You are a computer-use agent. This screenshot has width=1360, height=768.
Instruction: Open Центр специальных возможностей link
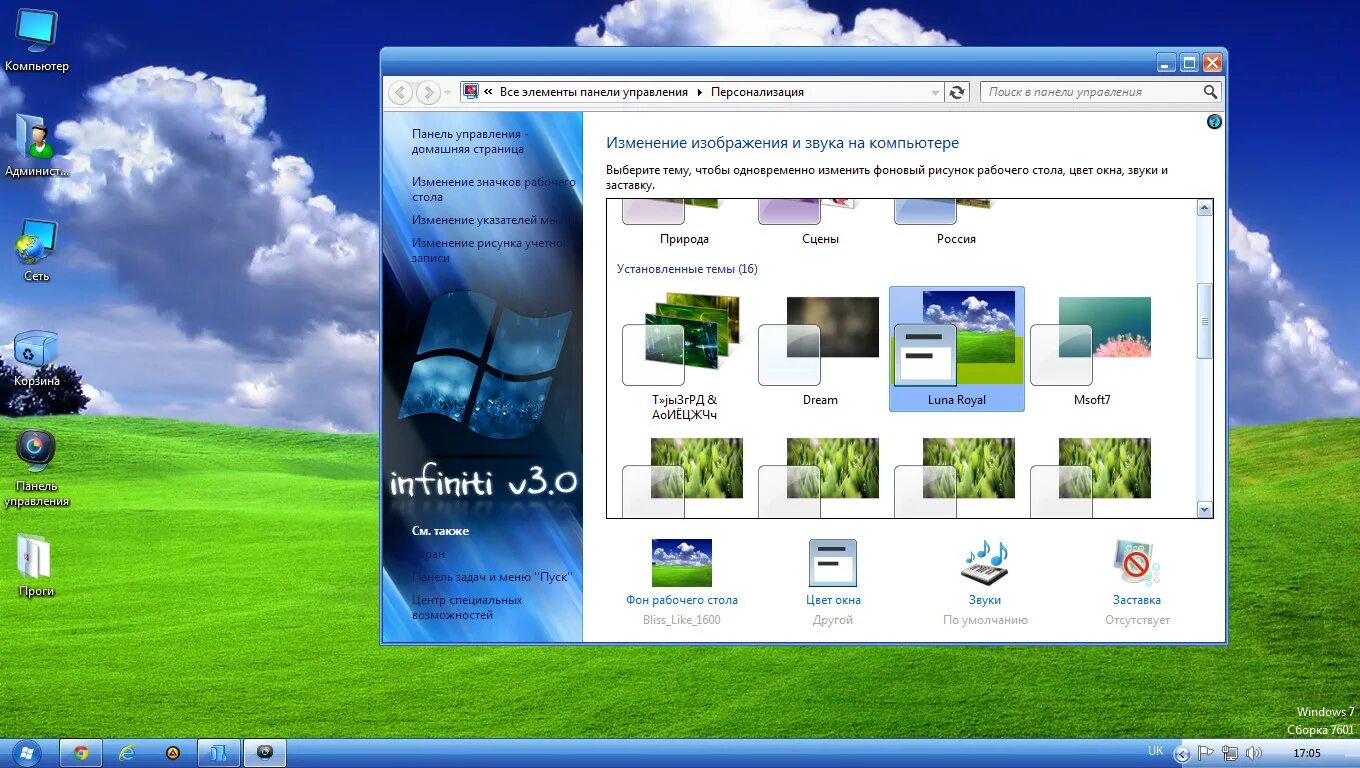click(x=467, y=607)
